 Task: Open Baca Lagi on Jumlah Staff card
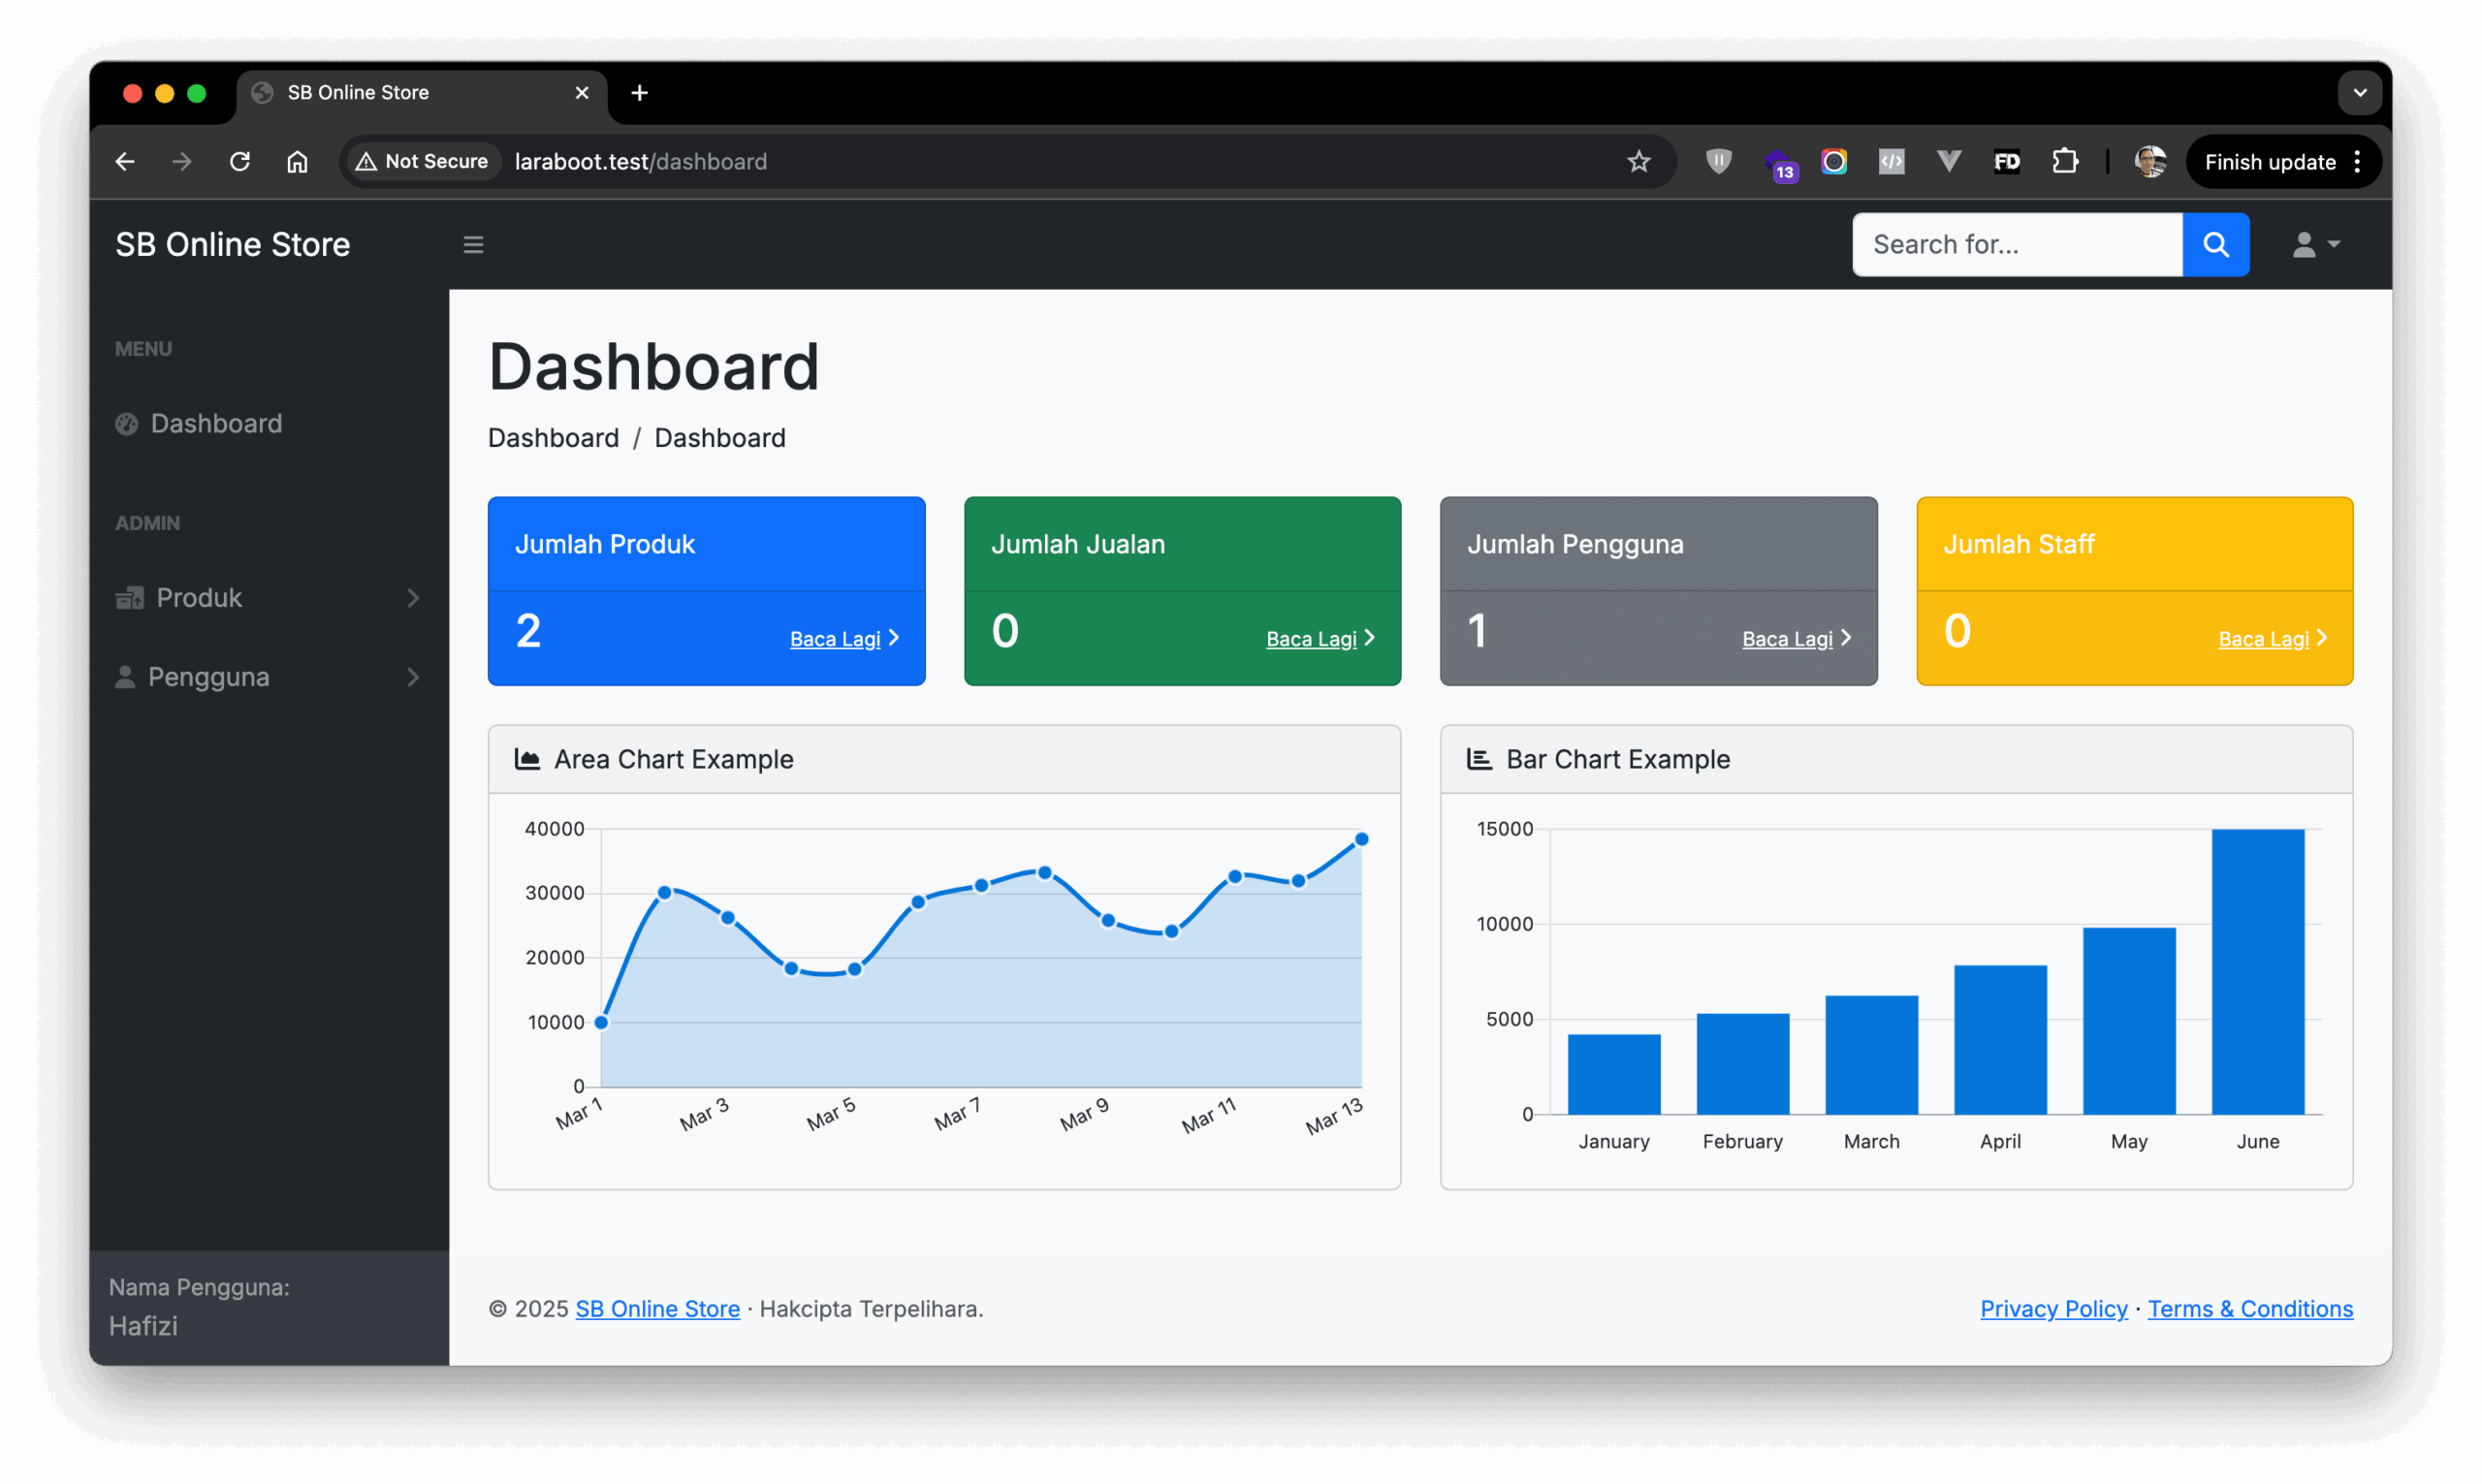(x=2263, y=639)
